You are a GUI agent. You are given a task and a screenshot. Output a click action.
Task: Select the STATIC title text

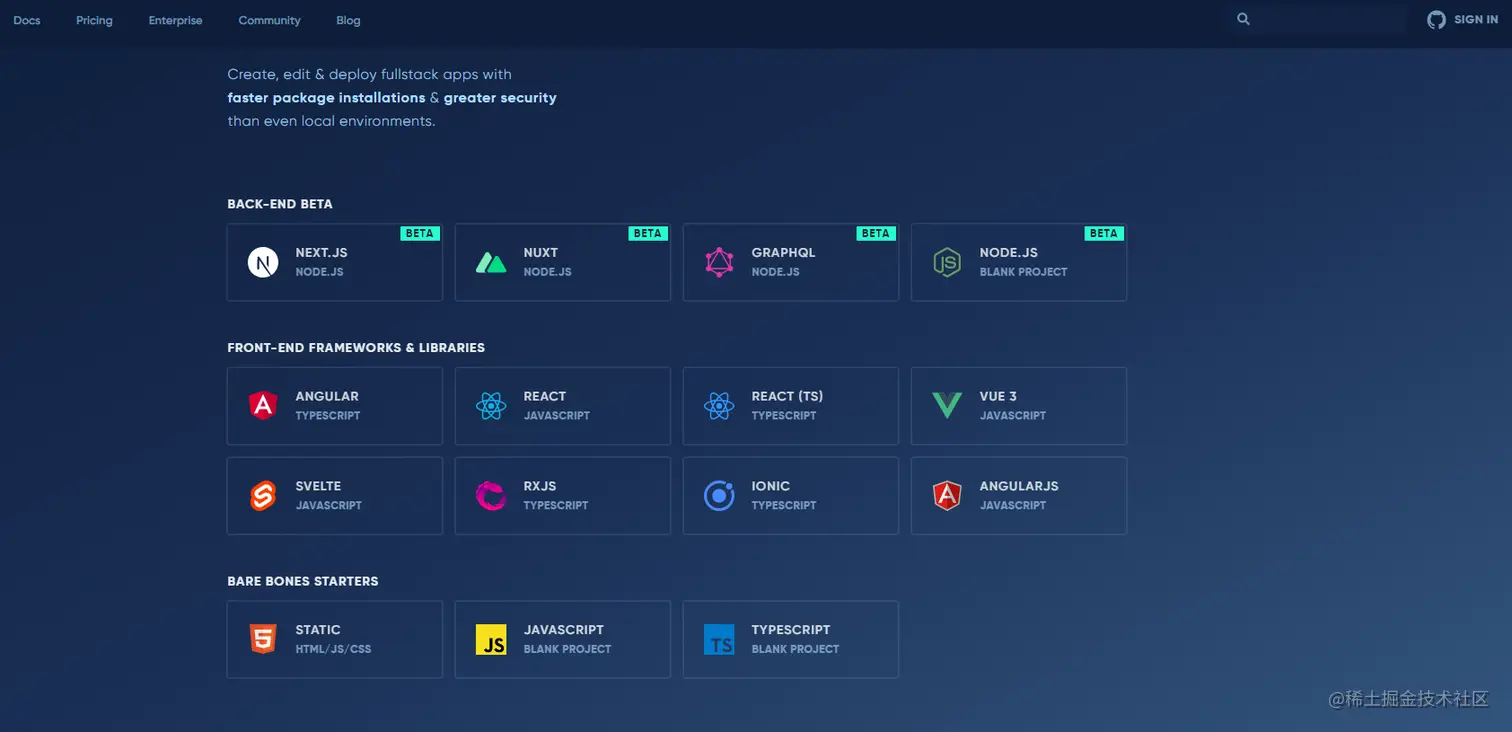coord(318,630)
